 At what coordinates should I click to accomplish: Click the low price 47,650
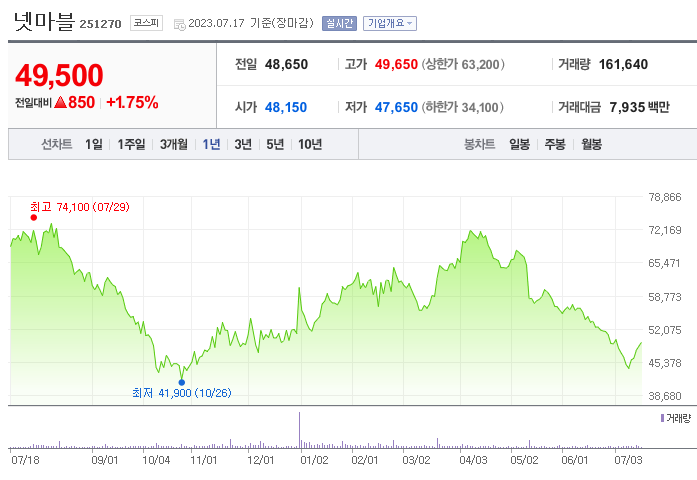pyautogui.click(x=396, y=107)
